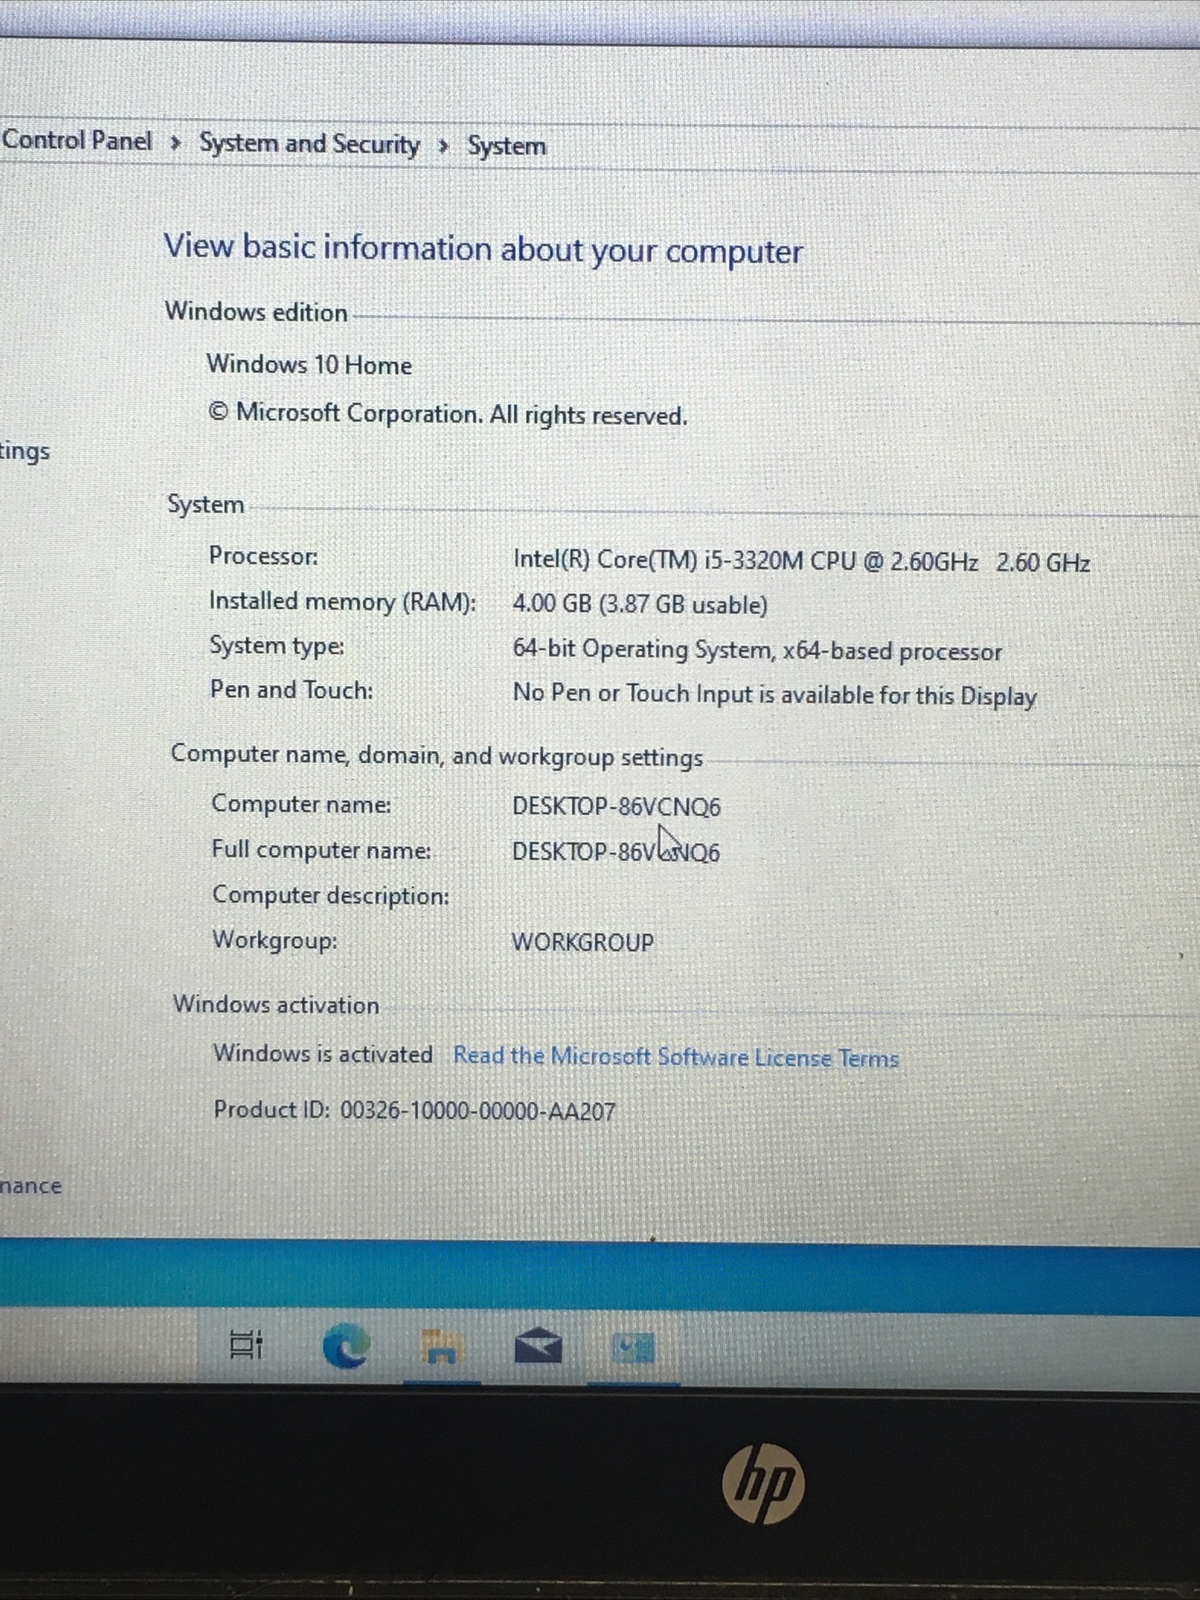Click the Full computer name label
The width and height of the screenshot is (1200, 1600).
321,850
